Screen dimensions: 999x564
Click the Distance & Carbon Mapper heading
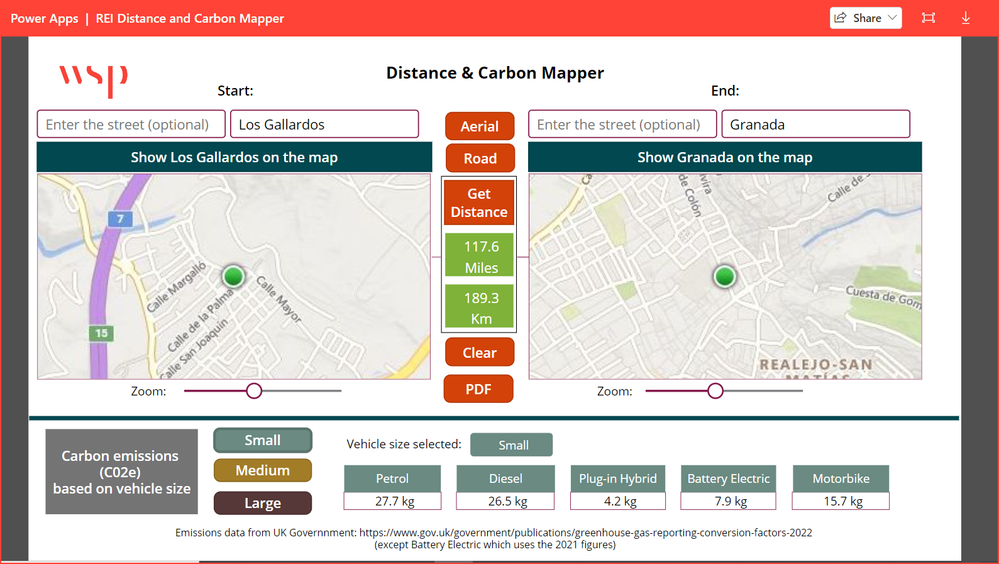[495, 73]
